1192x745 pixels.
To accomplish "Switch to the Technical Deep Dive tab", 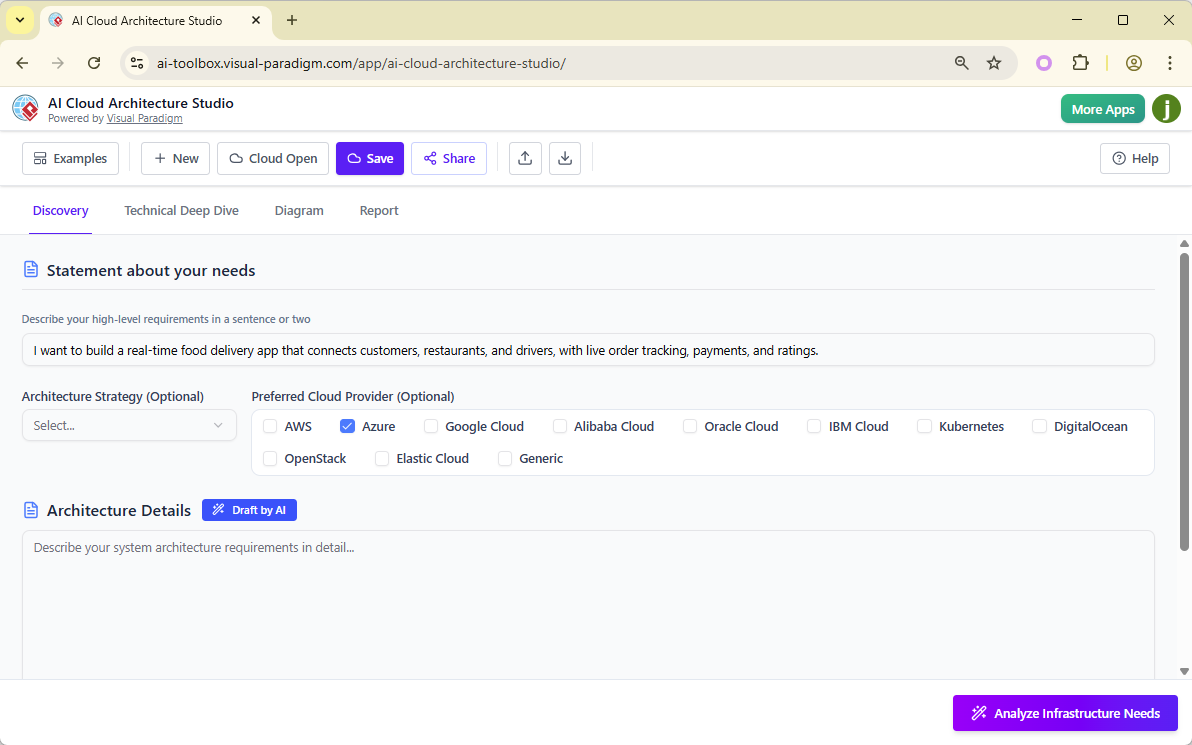I will pyautogui.click(x=181, y=210).
